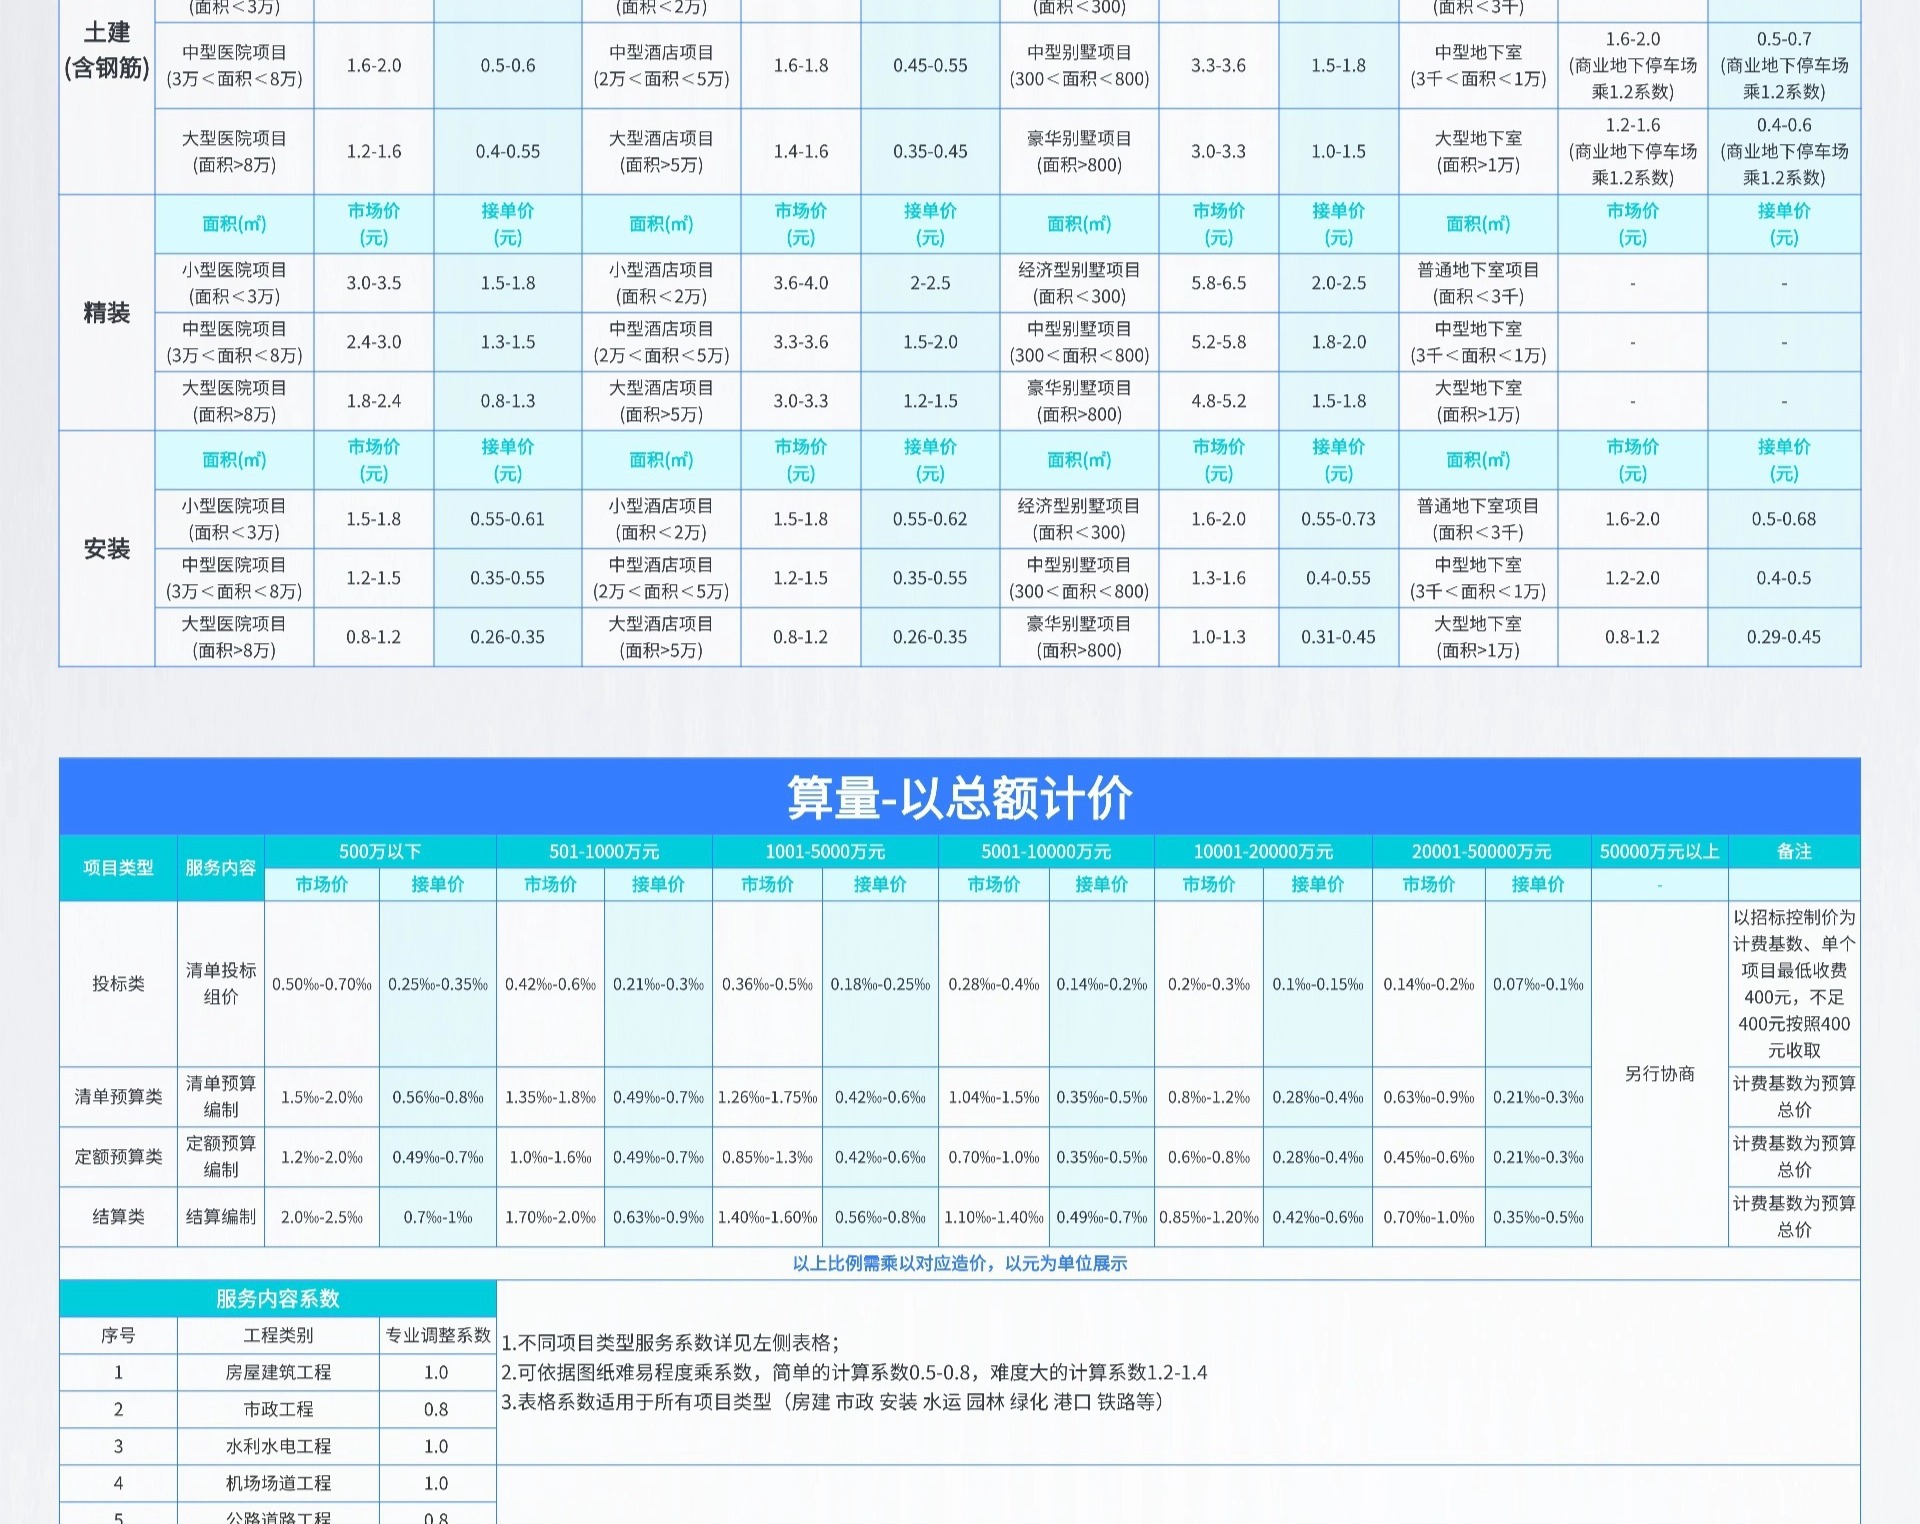Image resolution: width=1920 pixels, height=1524 pixels.
Task: Click the 另行协商 cell
Action: click(1658, 1074)
